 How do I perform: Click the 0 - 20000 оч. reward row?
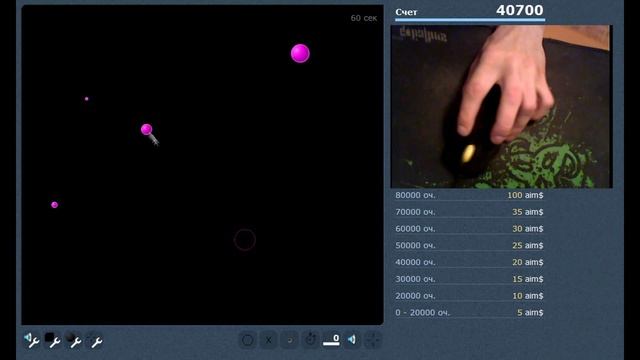(x=469, y=313)
